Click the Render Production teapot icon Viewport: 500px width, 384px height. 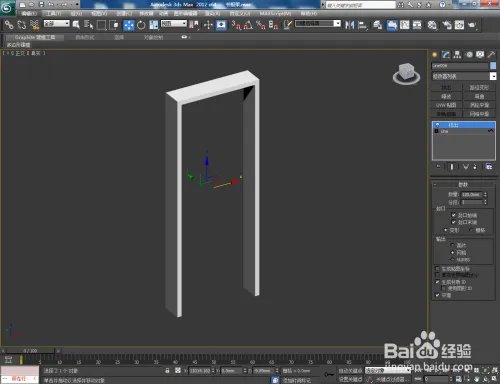(x=472, y=25)
